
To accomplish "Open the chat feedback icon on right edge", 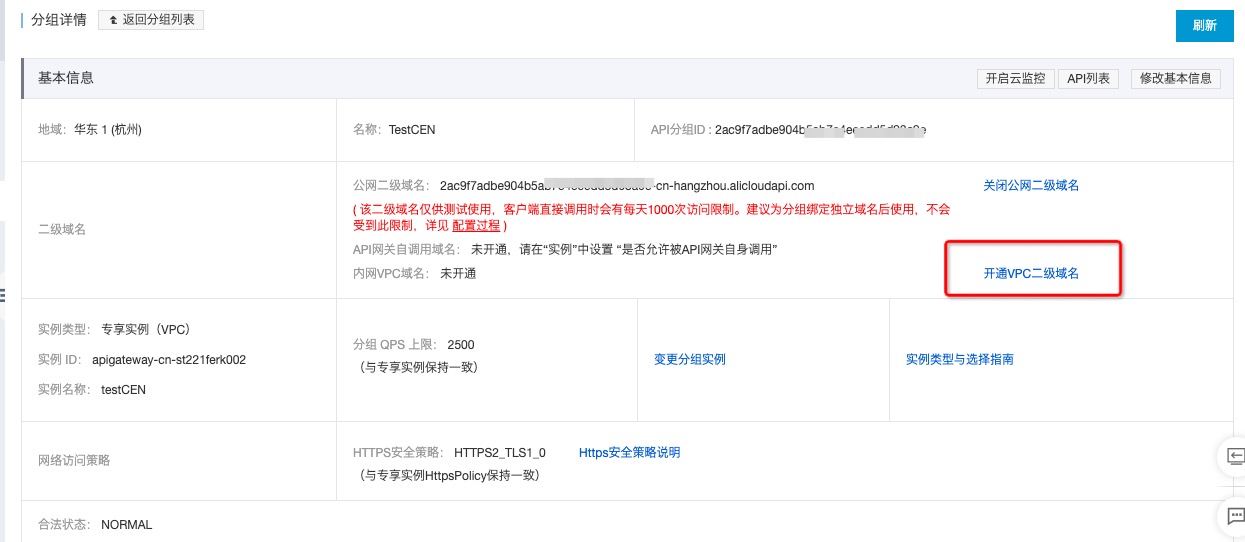I will [x=1235, y=516].
